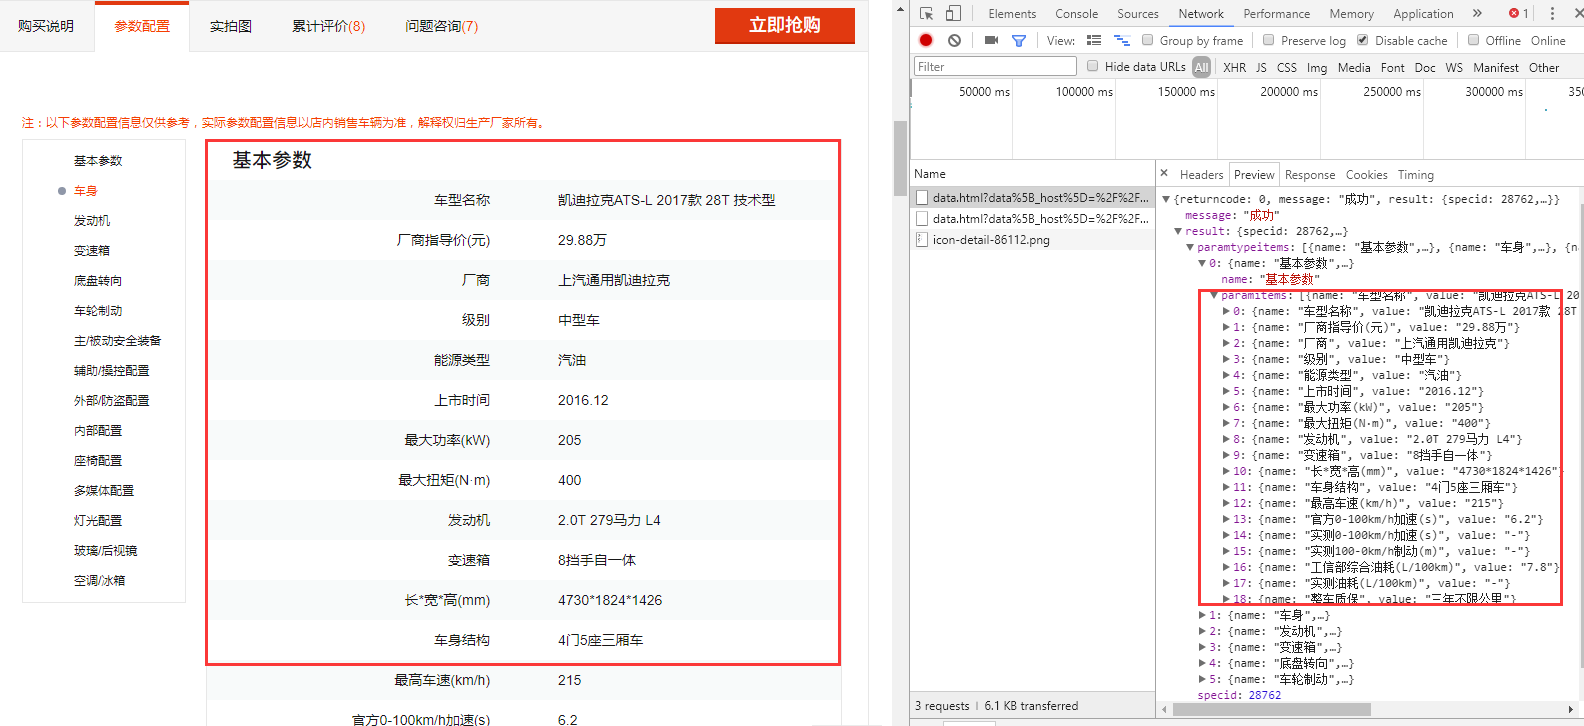
Task: Collapse the 基本参数 item 0 node
Action: coord(1202,263)
